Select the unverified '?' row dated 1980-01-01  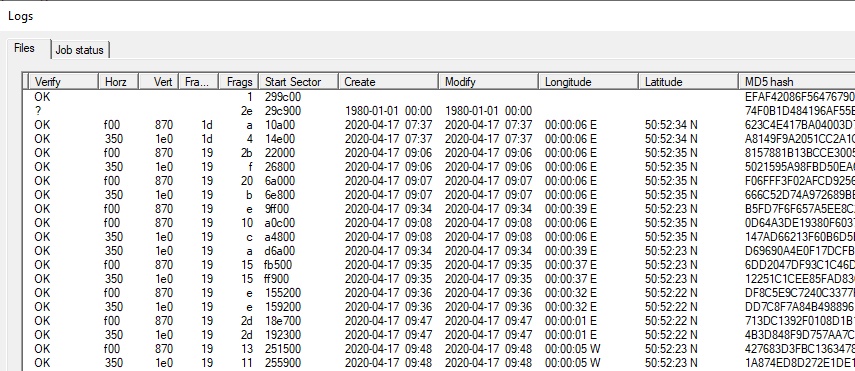click(439, 111)
